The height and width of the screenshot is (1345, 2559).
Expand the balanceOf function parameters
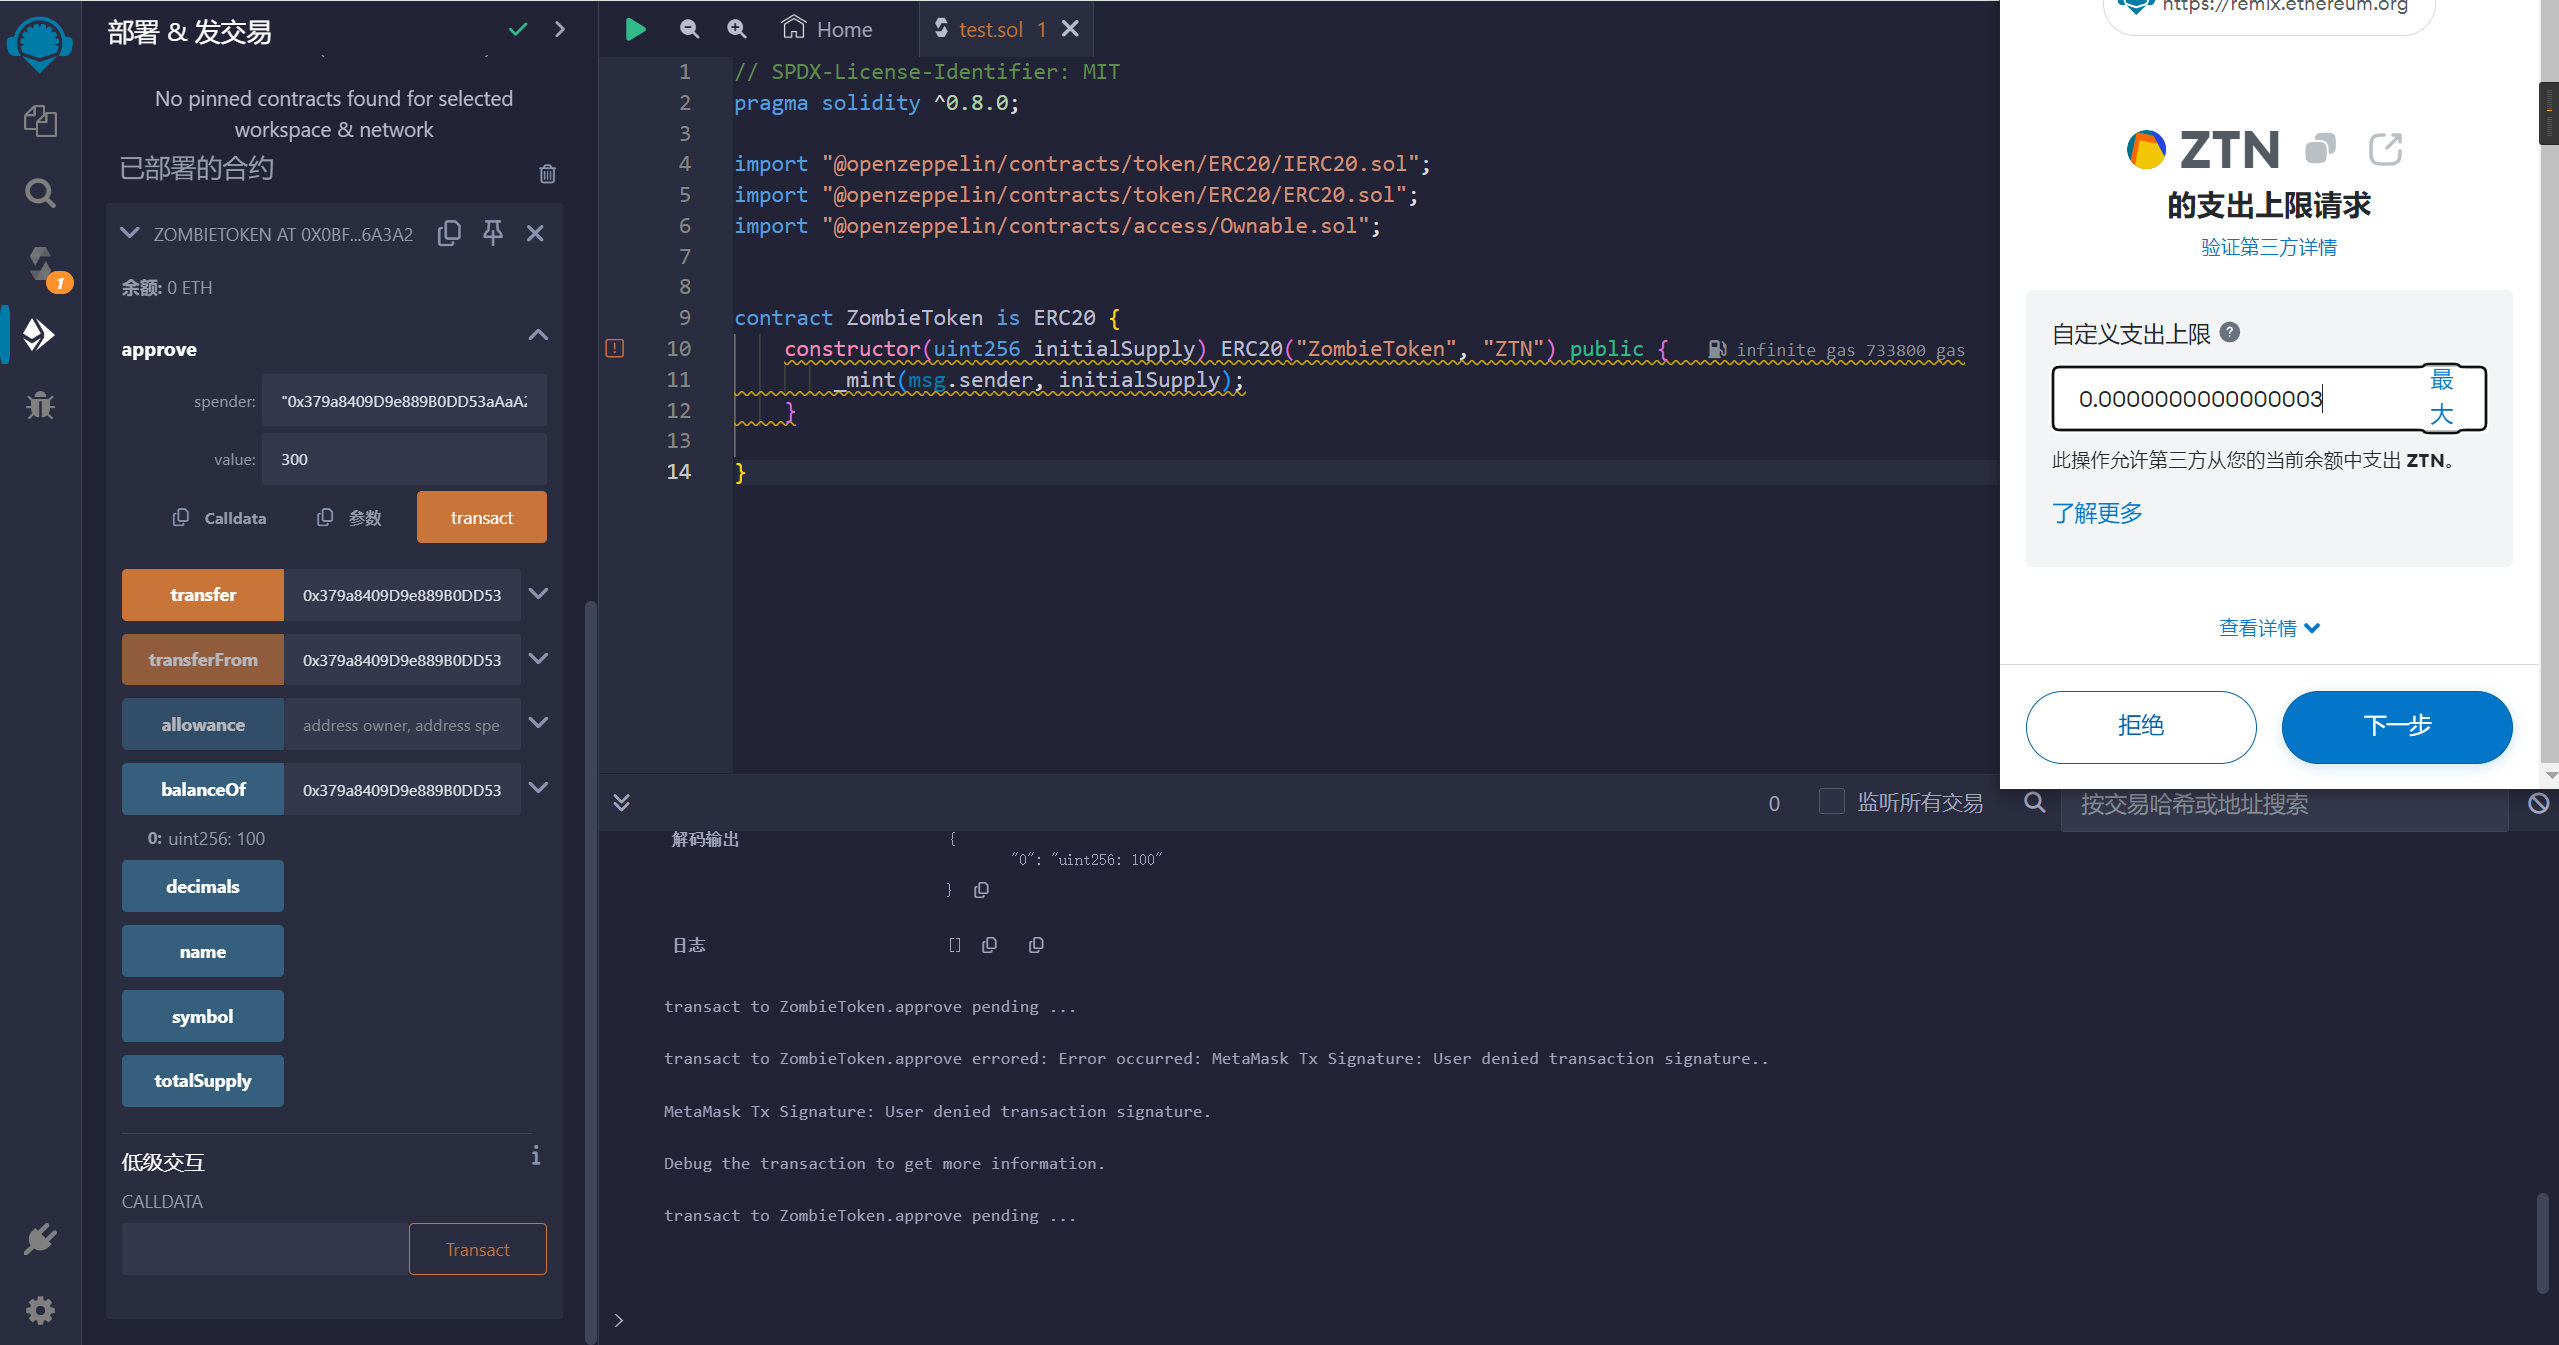tap(538, 788)
